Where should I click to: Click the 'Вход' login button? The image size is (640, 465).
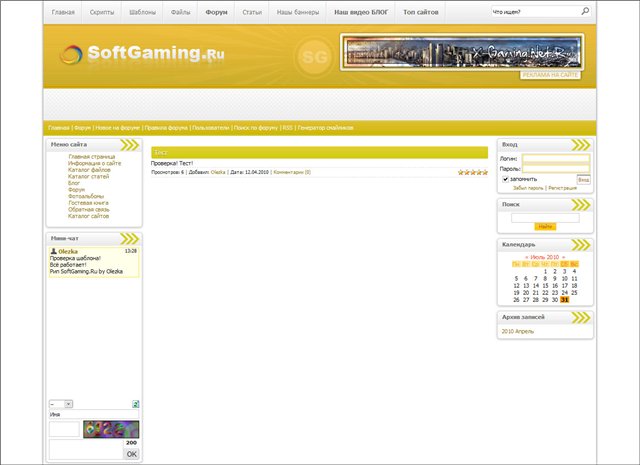click(x=584, y=180)
